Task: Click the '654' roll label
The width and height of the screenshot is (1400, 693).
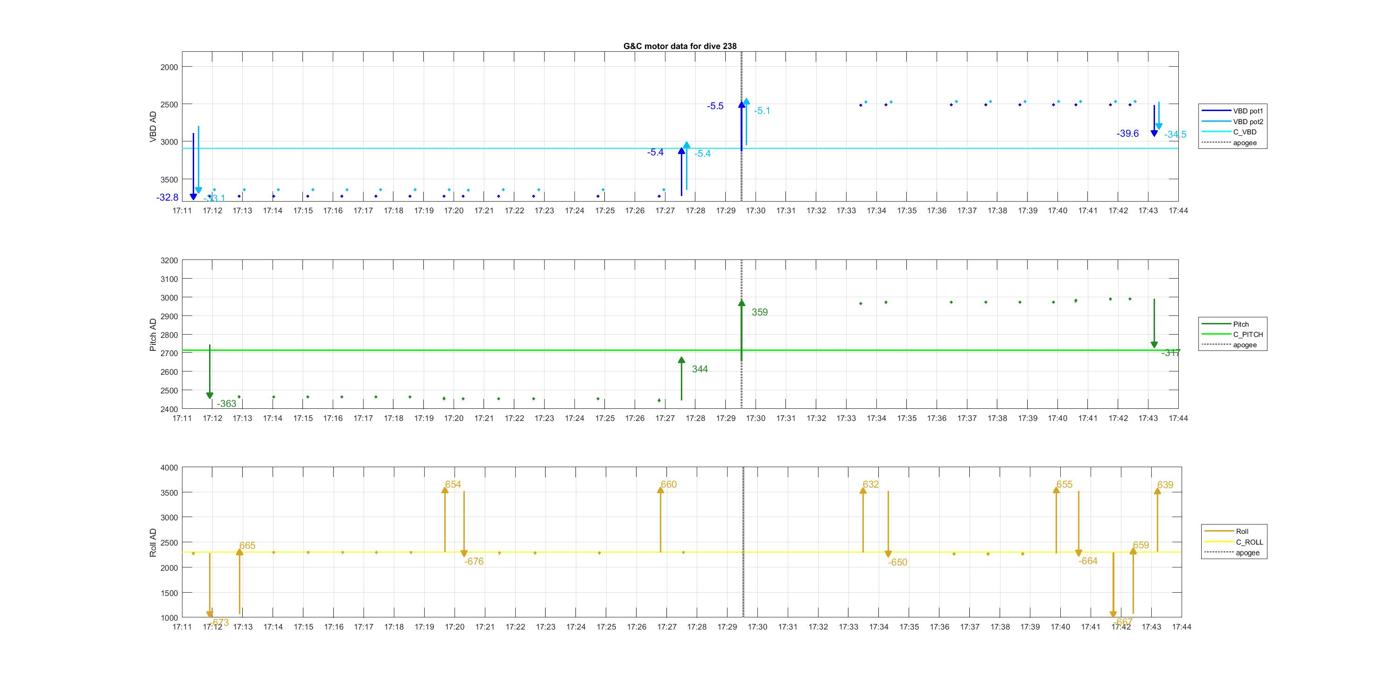Action: (453, 484)
